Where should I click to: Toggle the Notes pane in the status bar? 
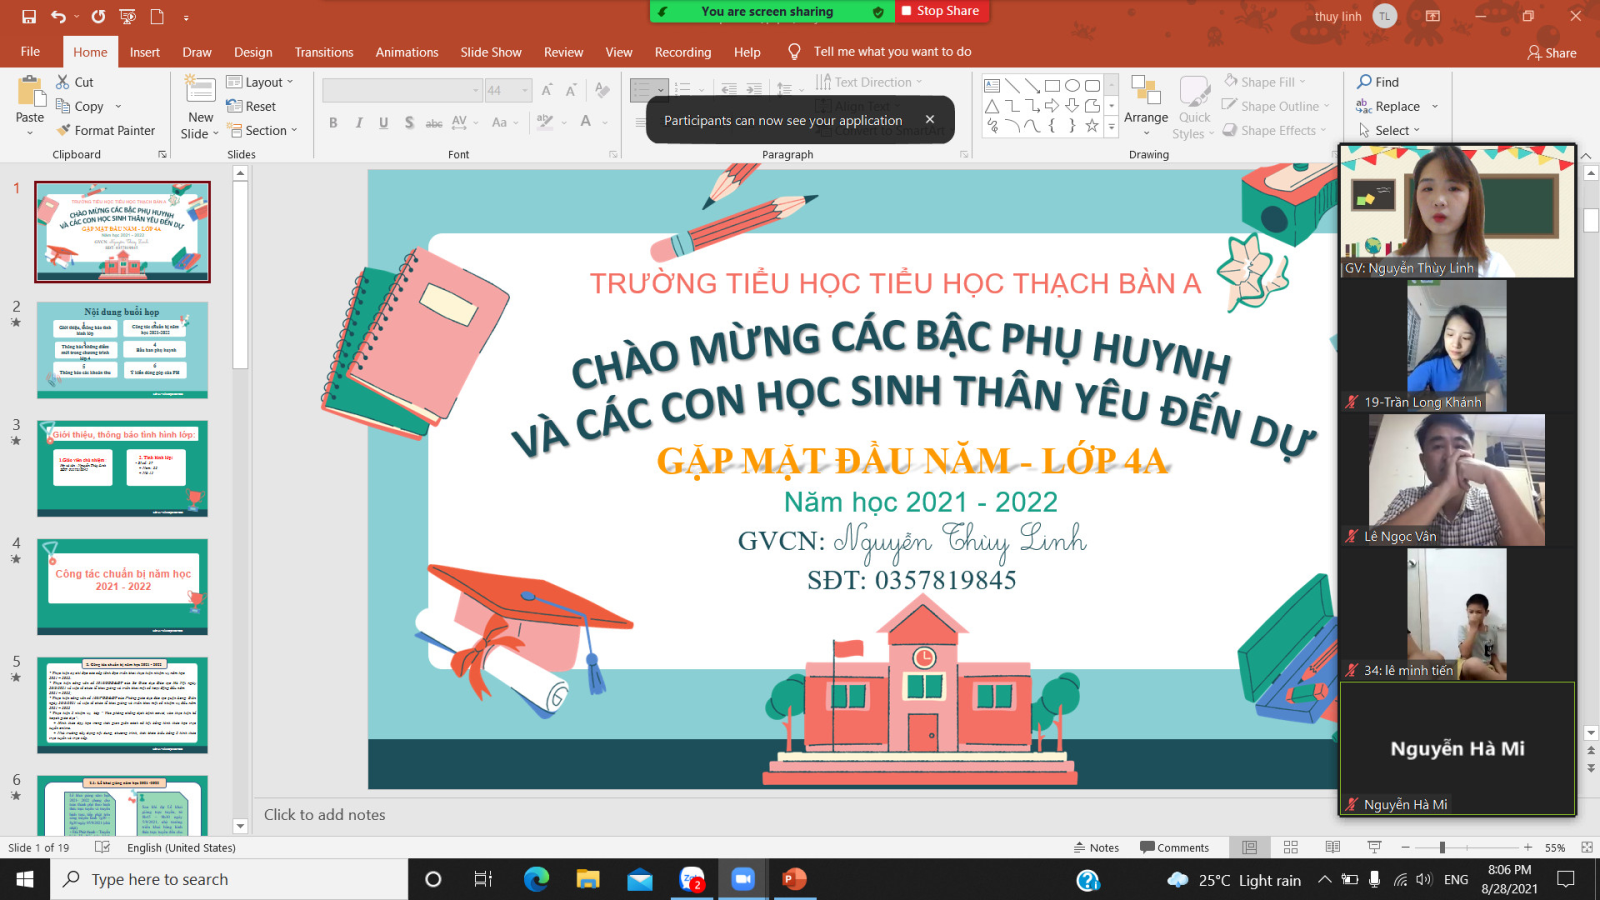point(1096,847)
